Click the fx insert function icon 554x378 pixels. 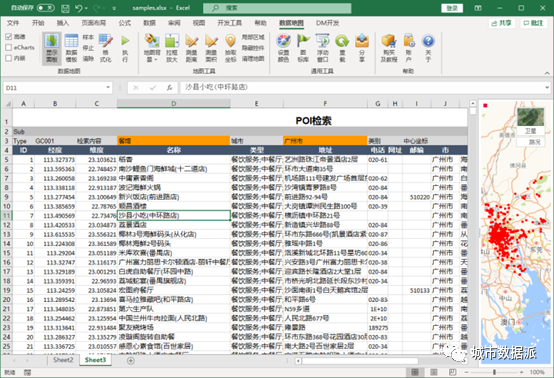click(x=170, y=88)
